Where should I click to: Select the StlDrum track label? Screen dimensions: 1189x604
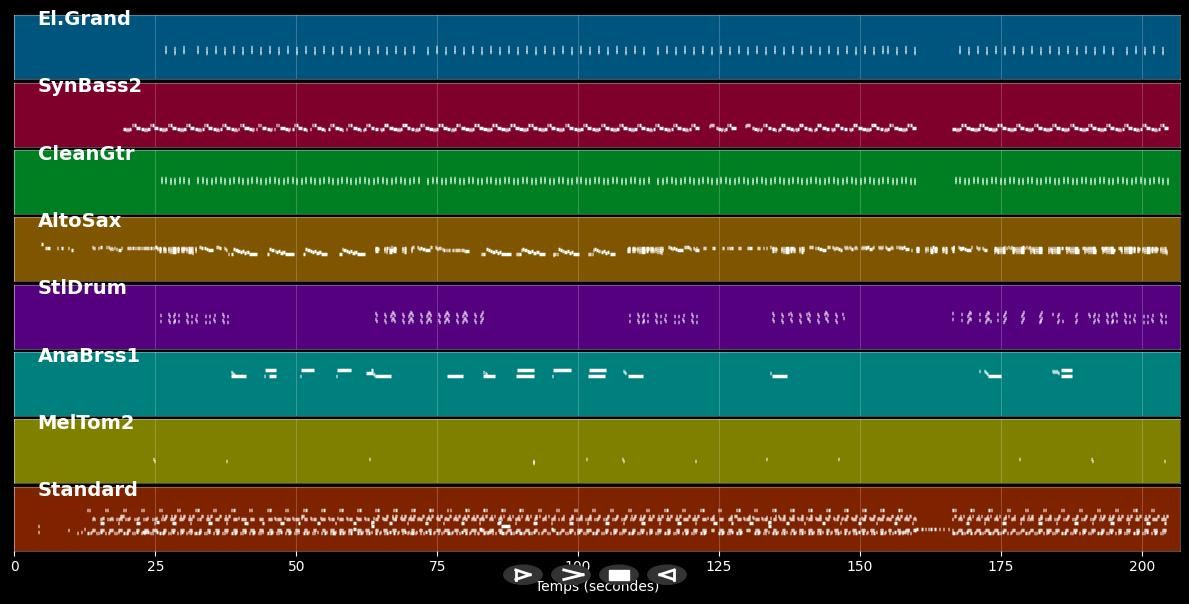pos(82,287)
